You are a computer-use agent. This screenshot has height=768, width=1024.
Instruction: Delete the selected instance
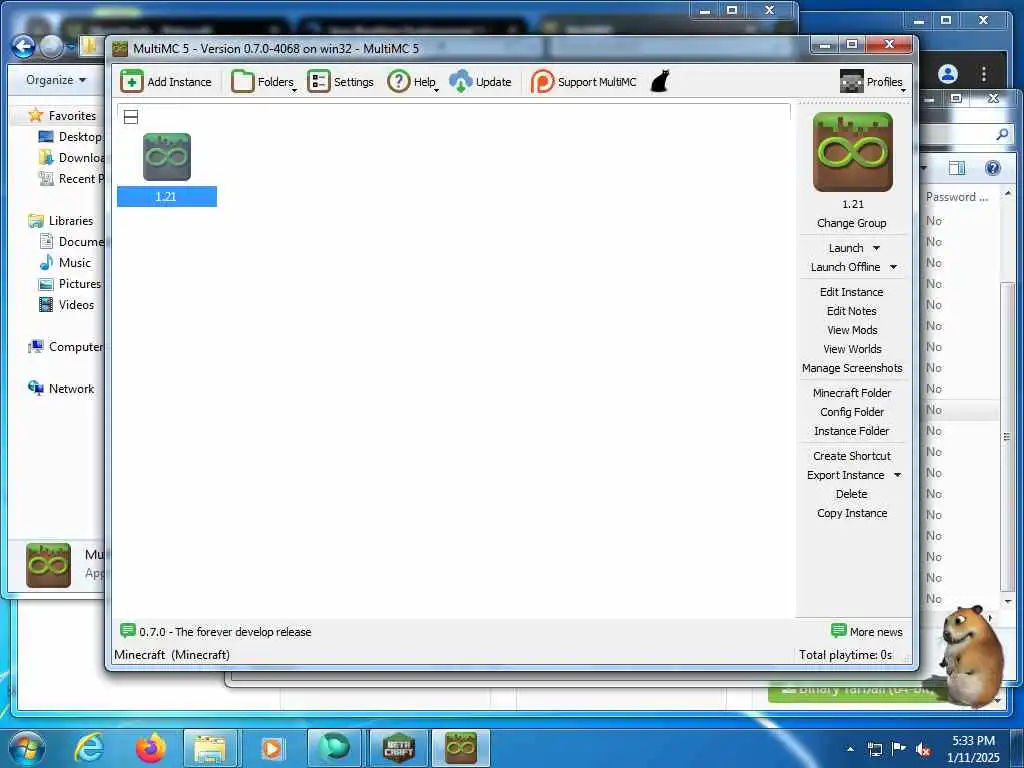(x=852, y=494)
